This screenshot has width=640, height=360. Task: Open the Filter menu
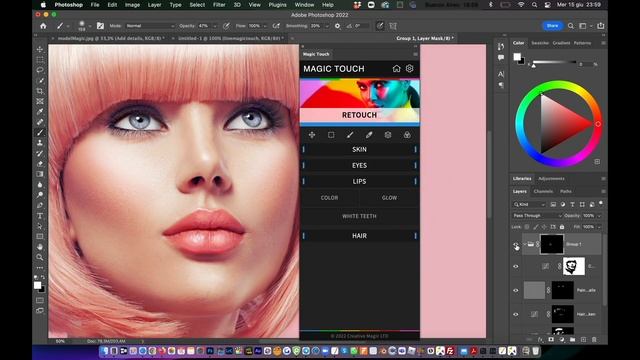pos(219,5)
